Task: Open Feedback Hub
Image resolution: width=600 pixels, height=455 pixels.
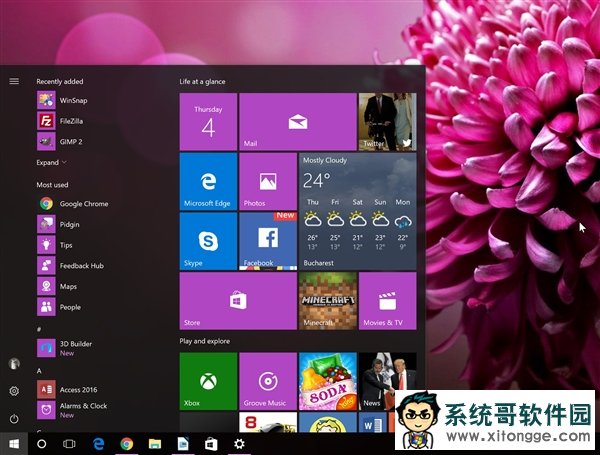Action: pos(70,266)
